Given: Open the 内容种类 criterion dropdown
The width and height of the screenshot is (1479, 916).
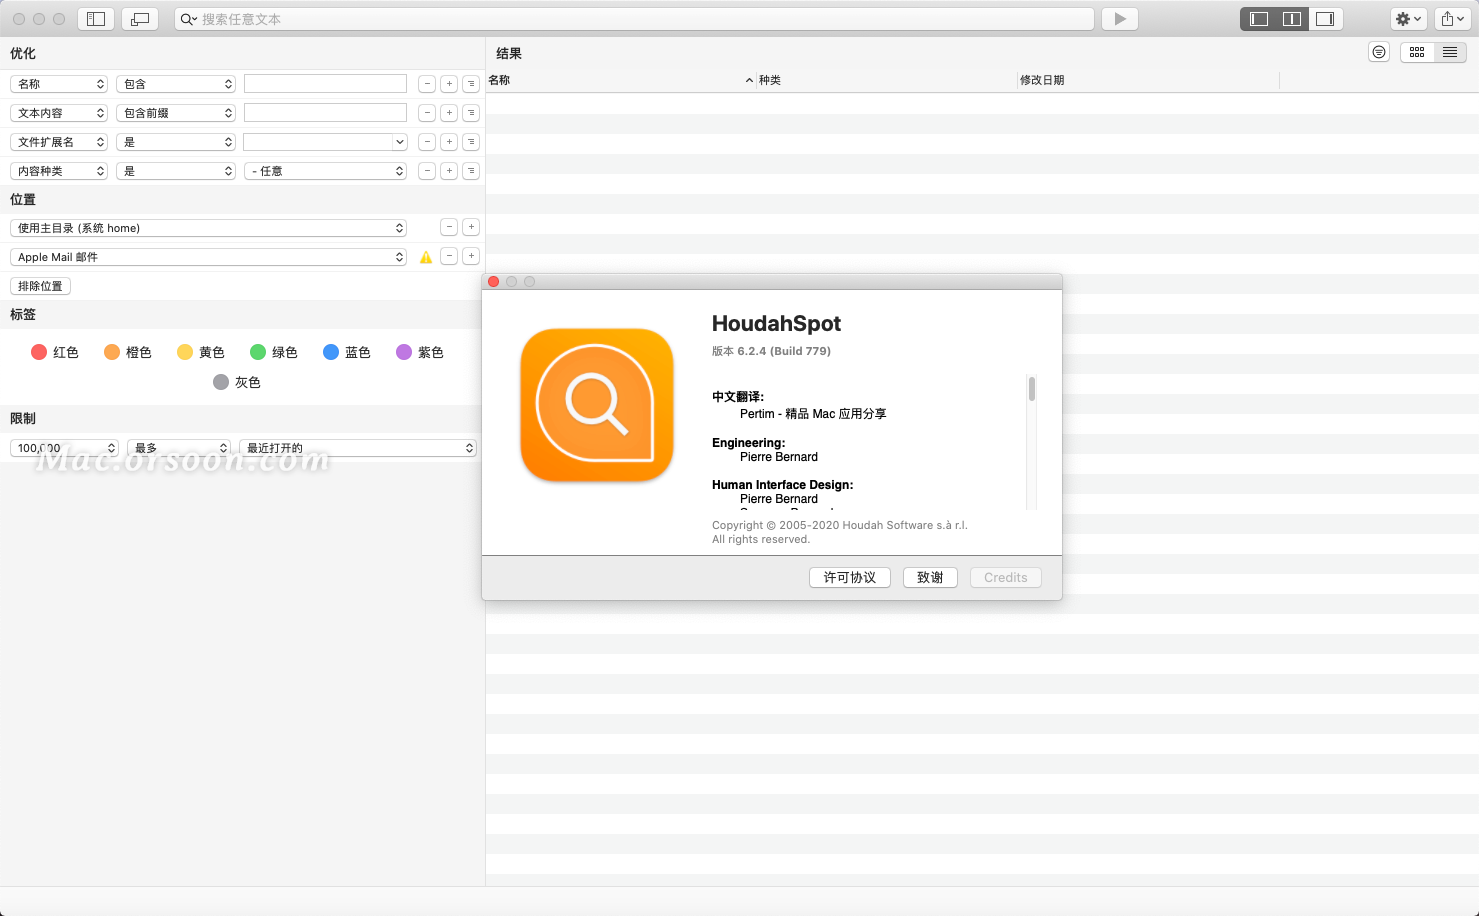Looking at the screenshot, I should (59, 171).
